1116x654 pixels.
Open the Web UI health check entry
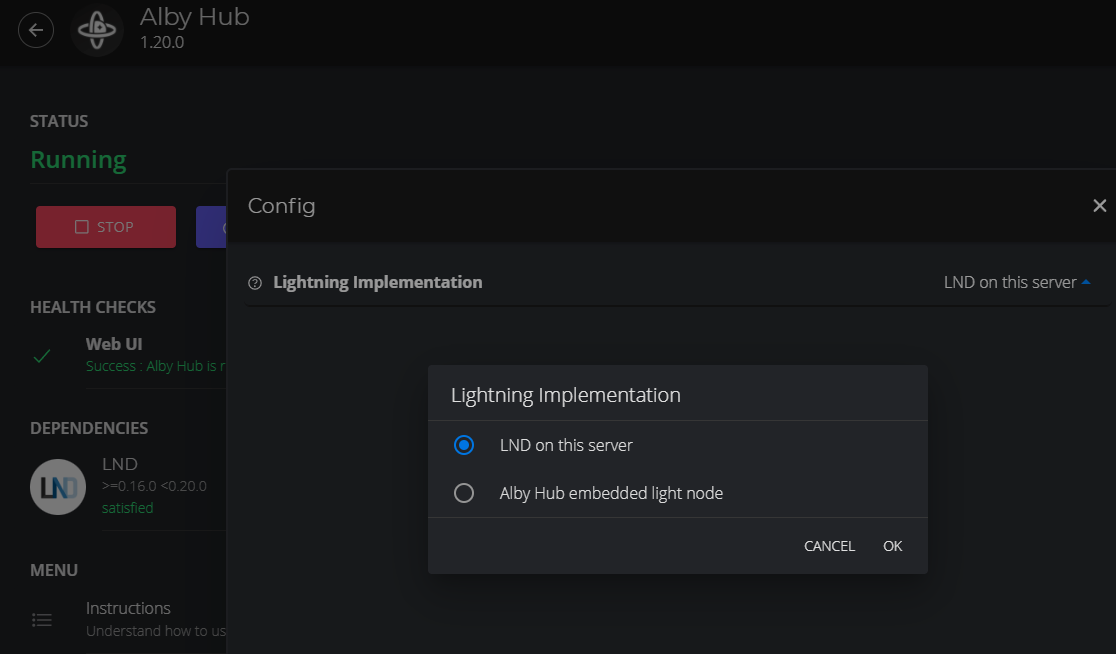pyautogui.click(x=114, y=344)
